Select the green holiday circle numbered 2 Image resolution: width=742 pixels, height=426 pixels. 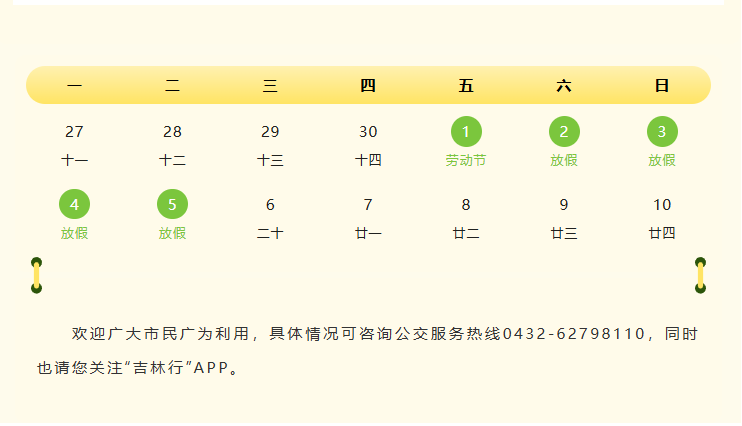[x=564, y=132]
